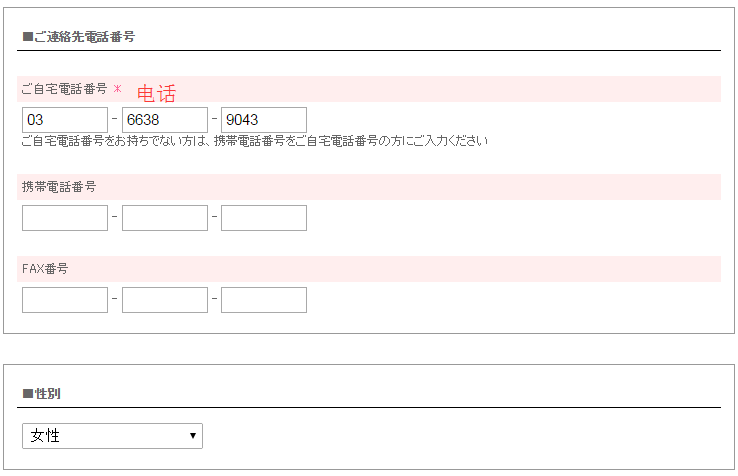
Task: Select the first FAX番号 input box
Action: click(64, 300)
